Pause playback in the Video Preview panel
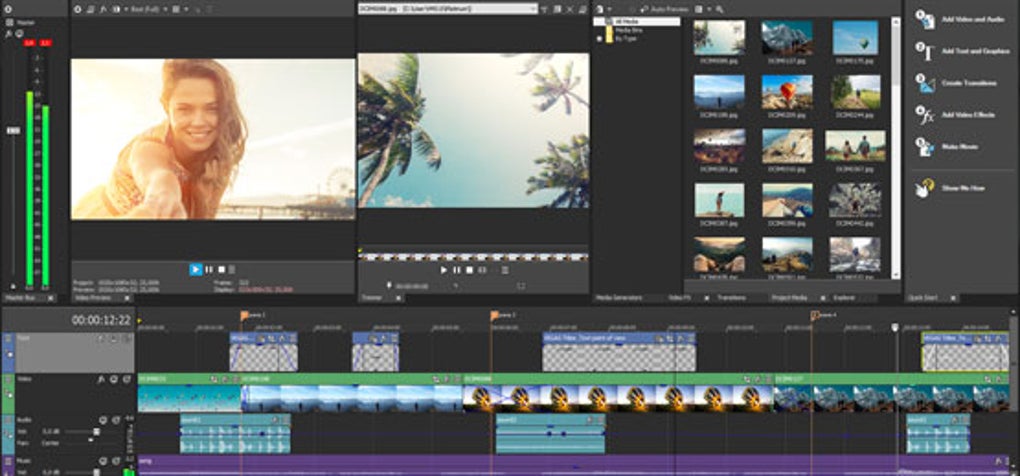Viewport: 1020px width, 476px height. (208, 269)
